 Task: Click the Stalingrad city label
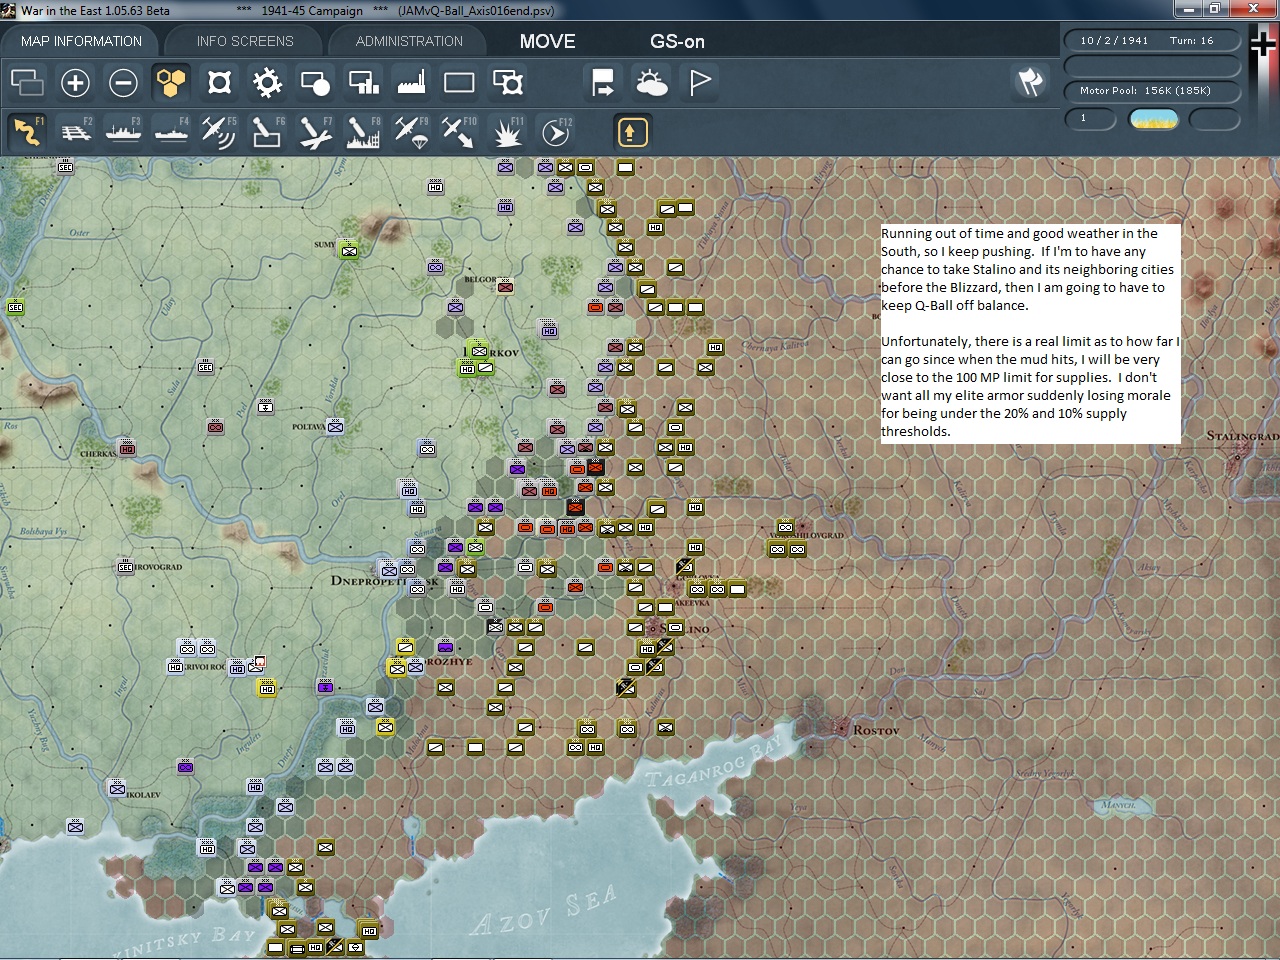(1242, 436)
